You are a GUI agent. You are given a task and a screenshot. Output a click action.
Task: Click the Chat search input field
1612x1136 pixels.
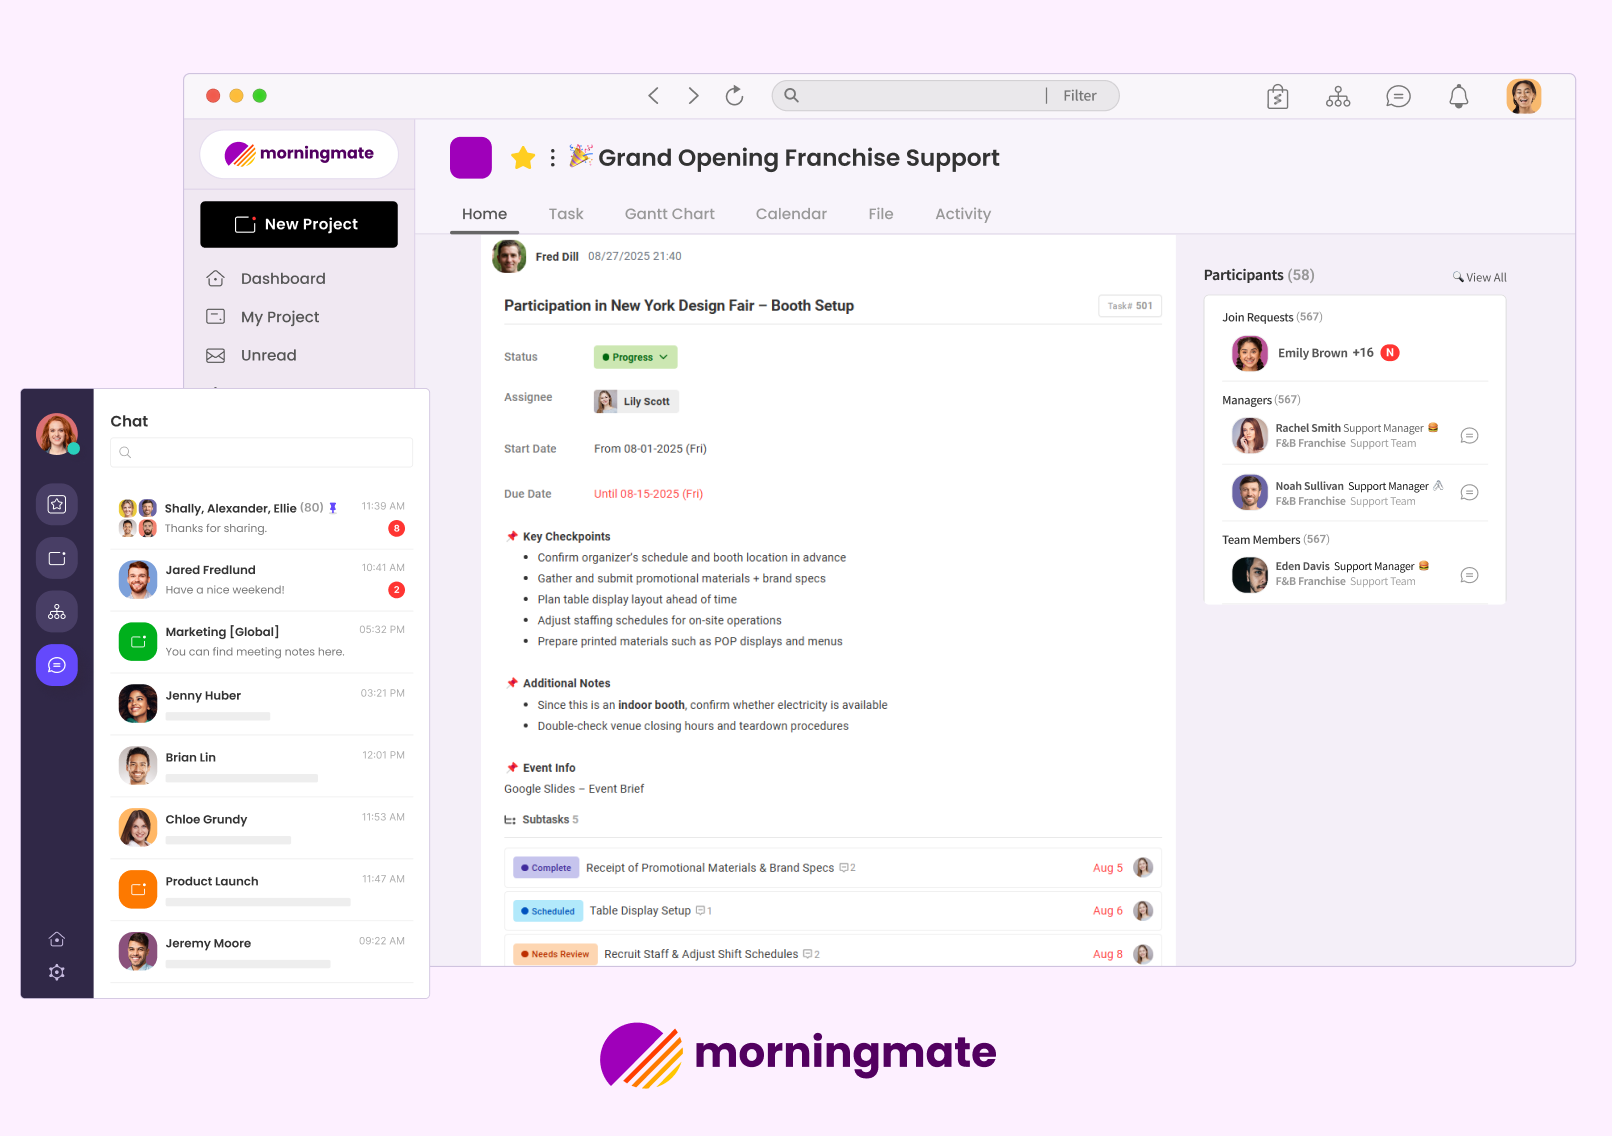coord(261,452)
